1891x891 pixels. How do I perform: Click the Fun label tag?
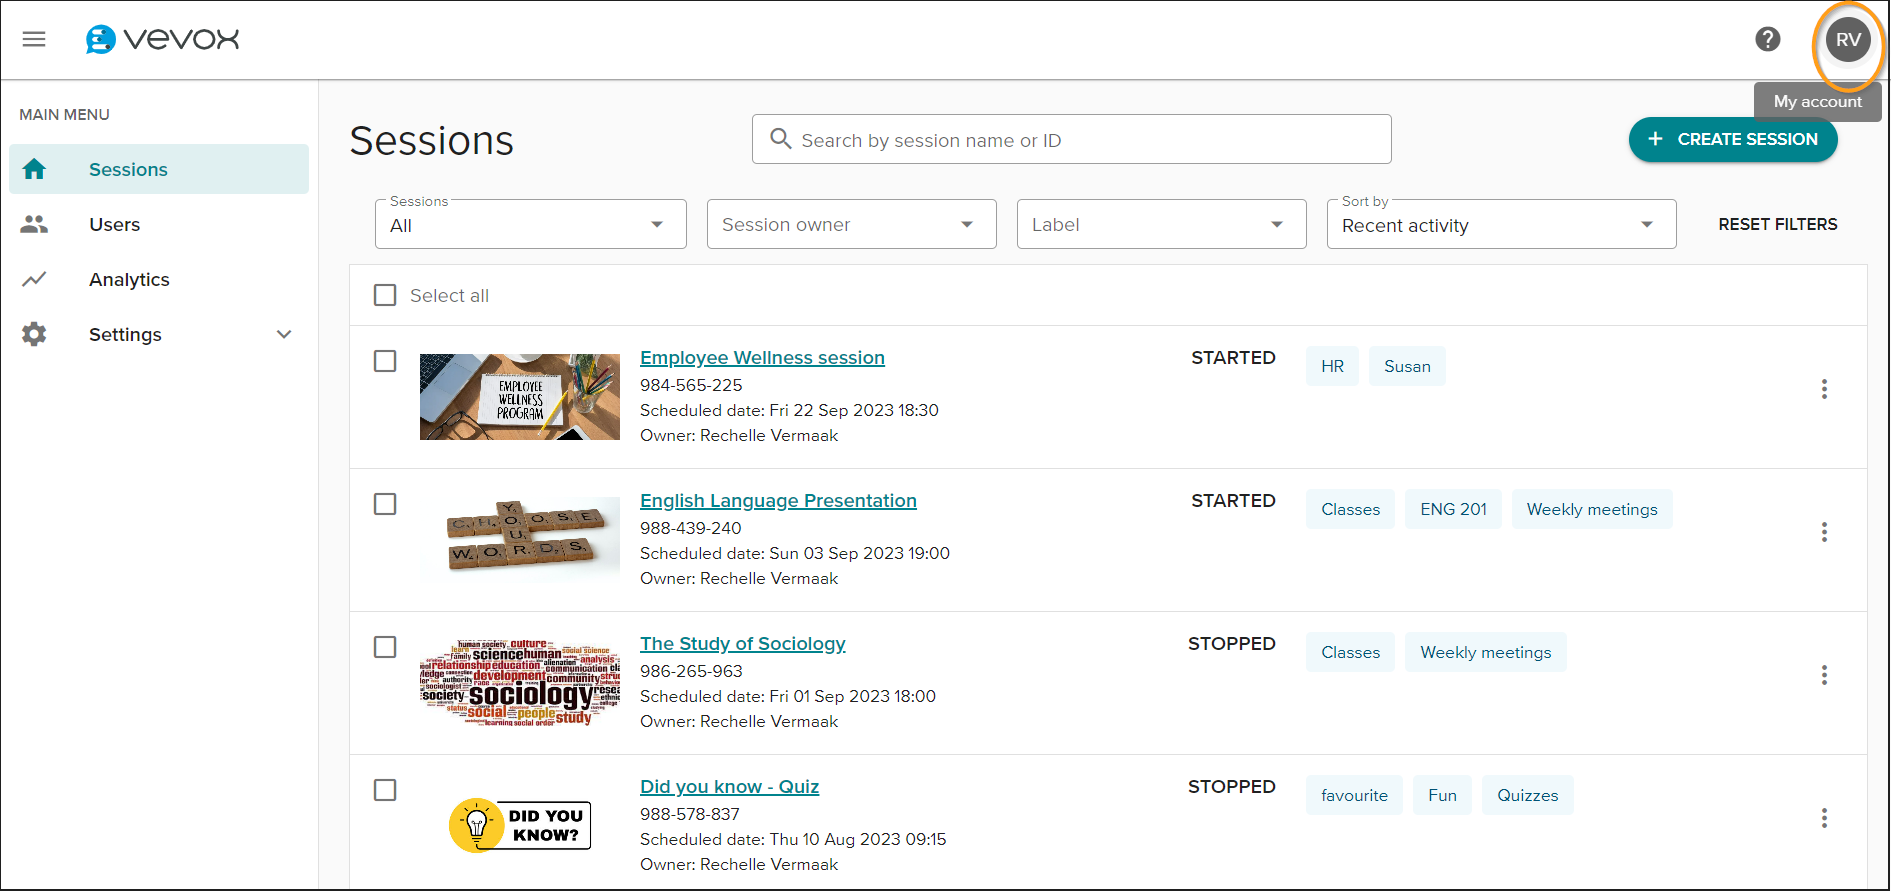pos(1442,795)
